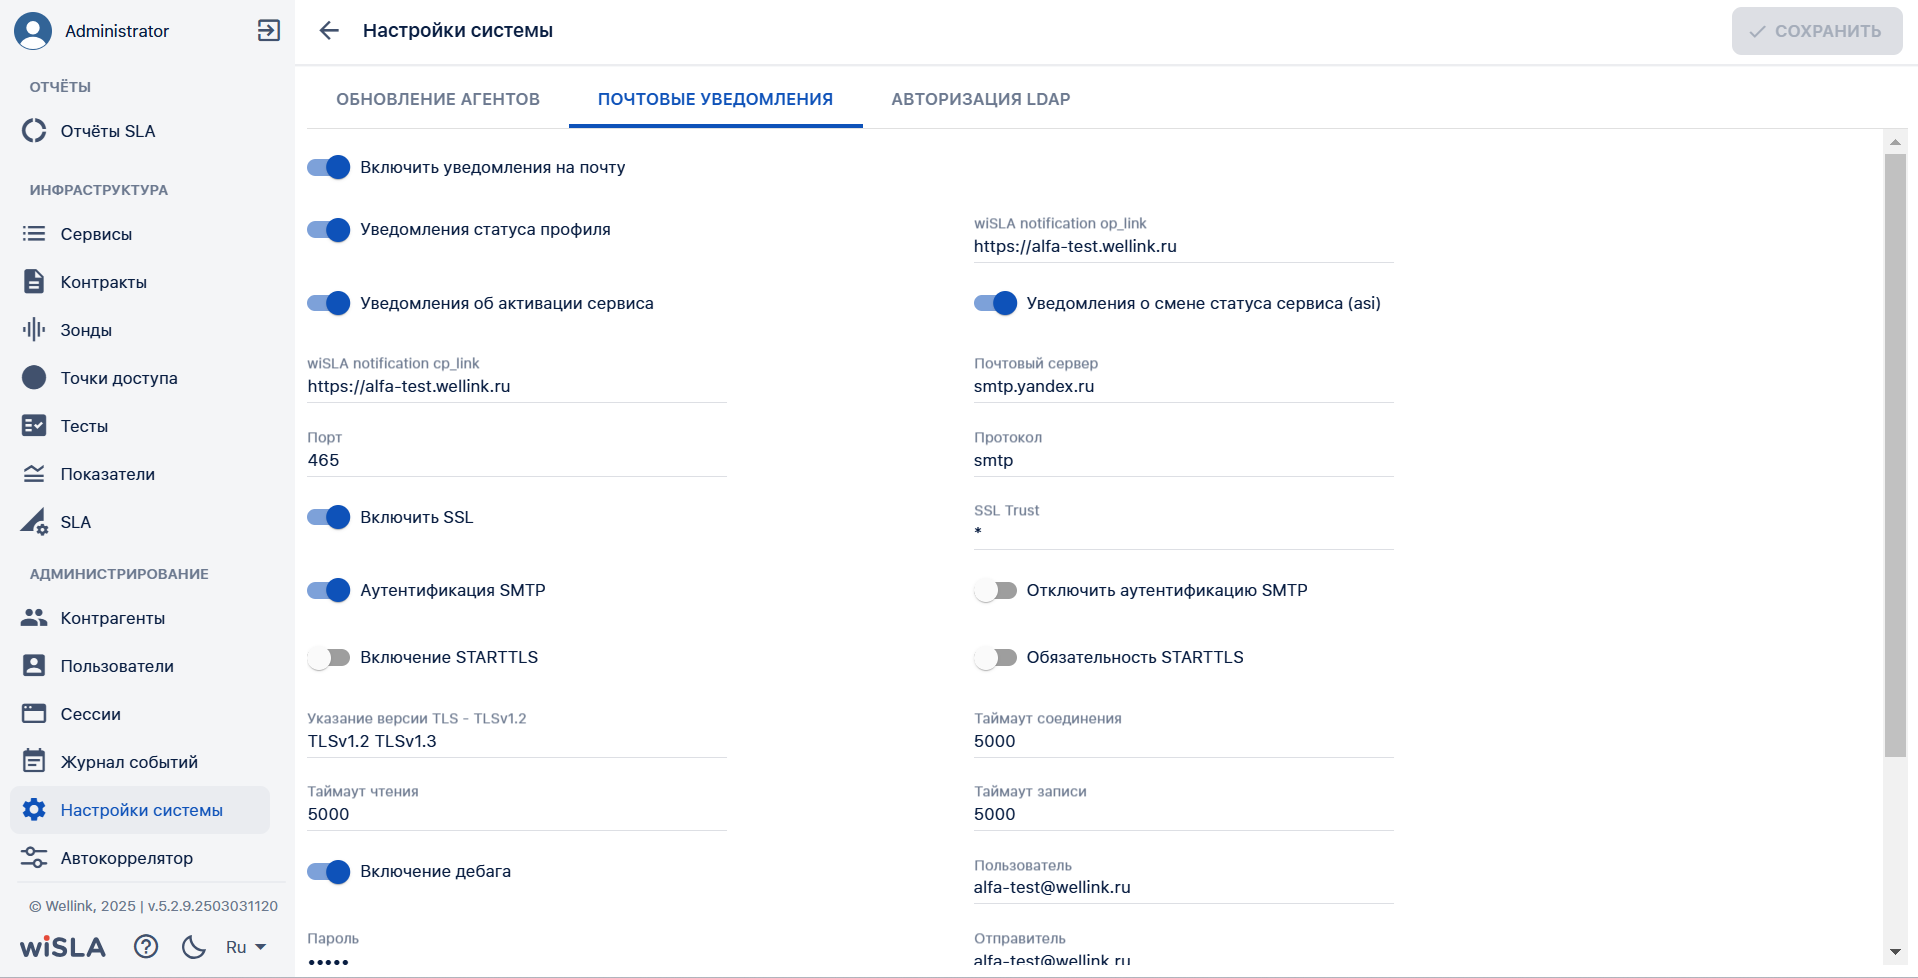Enable Включение STARTTLS switch

(329, 657)
